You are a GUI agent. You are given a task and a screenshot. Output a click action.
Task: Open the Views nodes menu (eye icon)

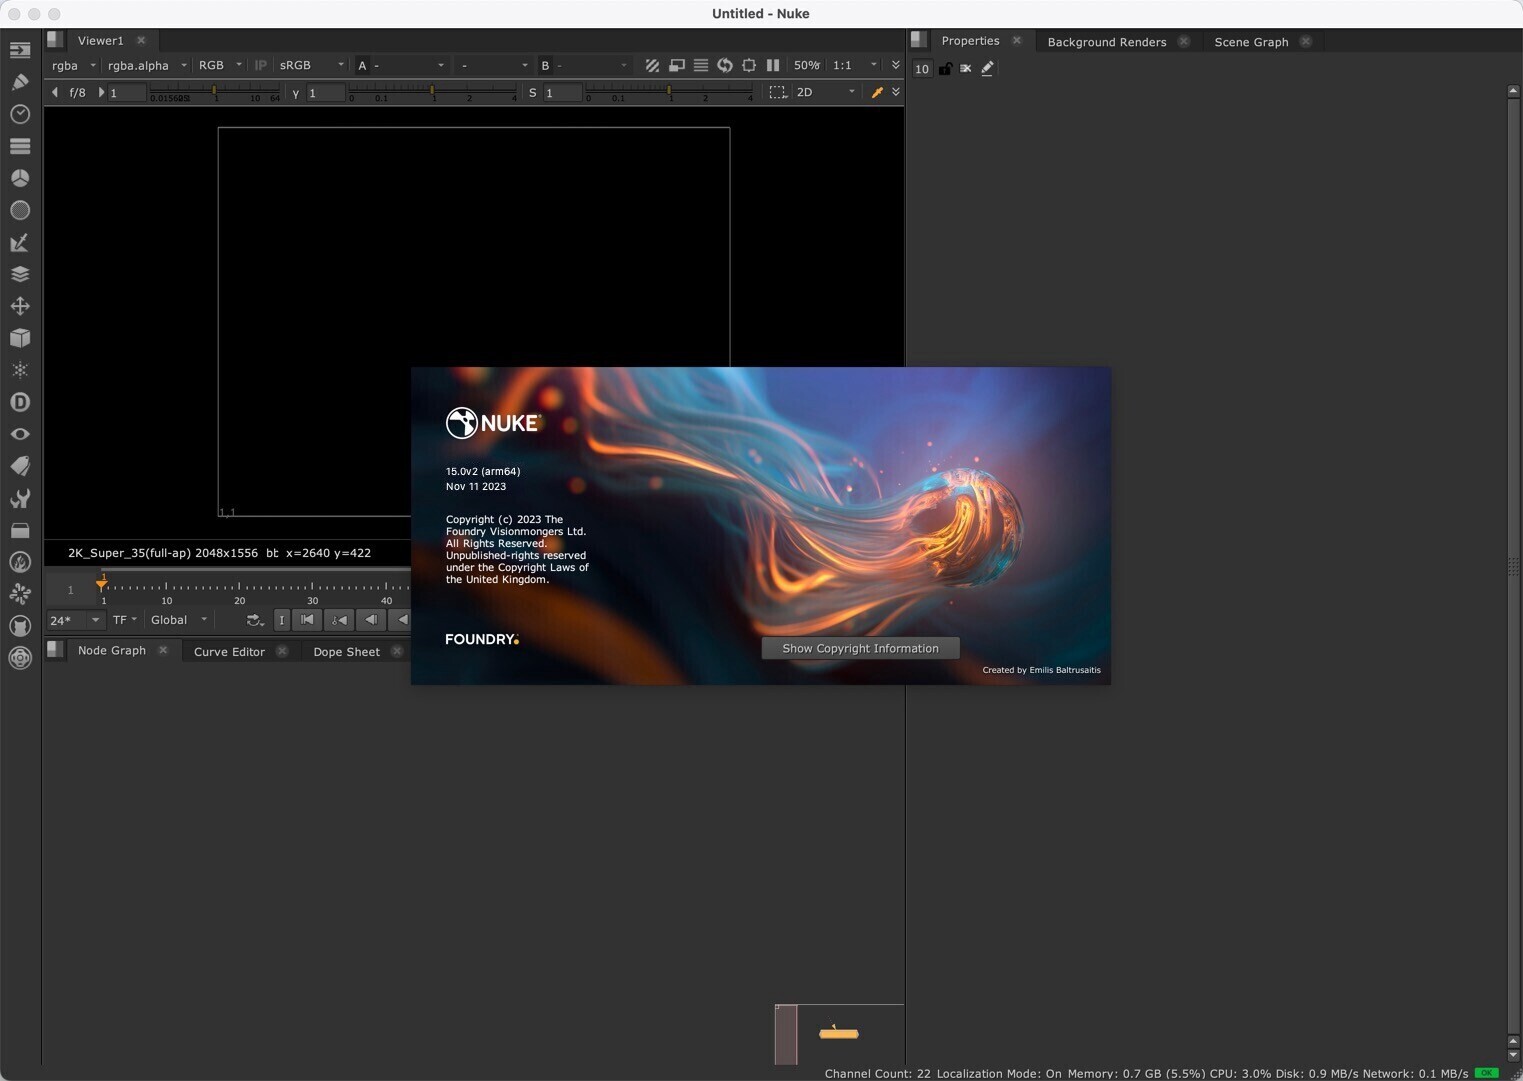20,434
